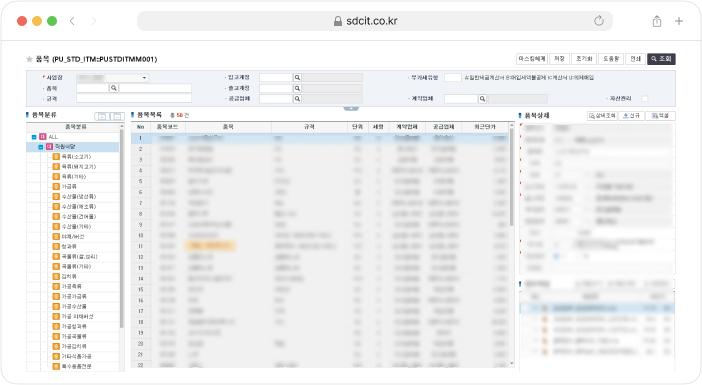The height and width of the screenshot is (385, 702).
Task: Click the magnifier lookup beside 출고계정 field
Action: pyautogui.click(x=297, y=89)
